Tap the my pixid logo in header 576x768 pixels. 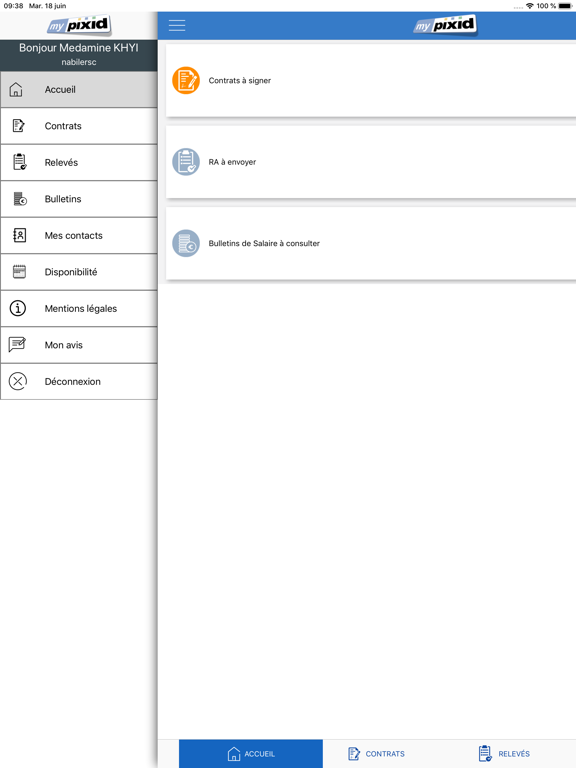445,25
